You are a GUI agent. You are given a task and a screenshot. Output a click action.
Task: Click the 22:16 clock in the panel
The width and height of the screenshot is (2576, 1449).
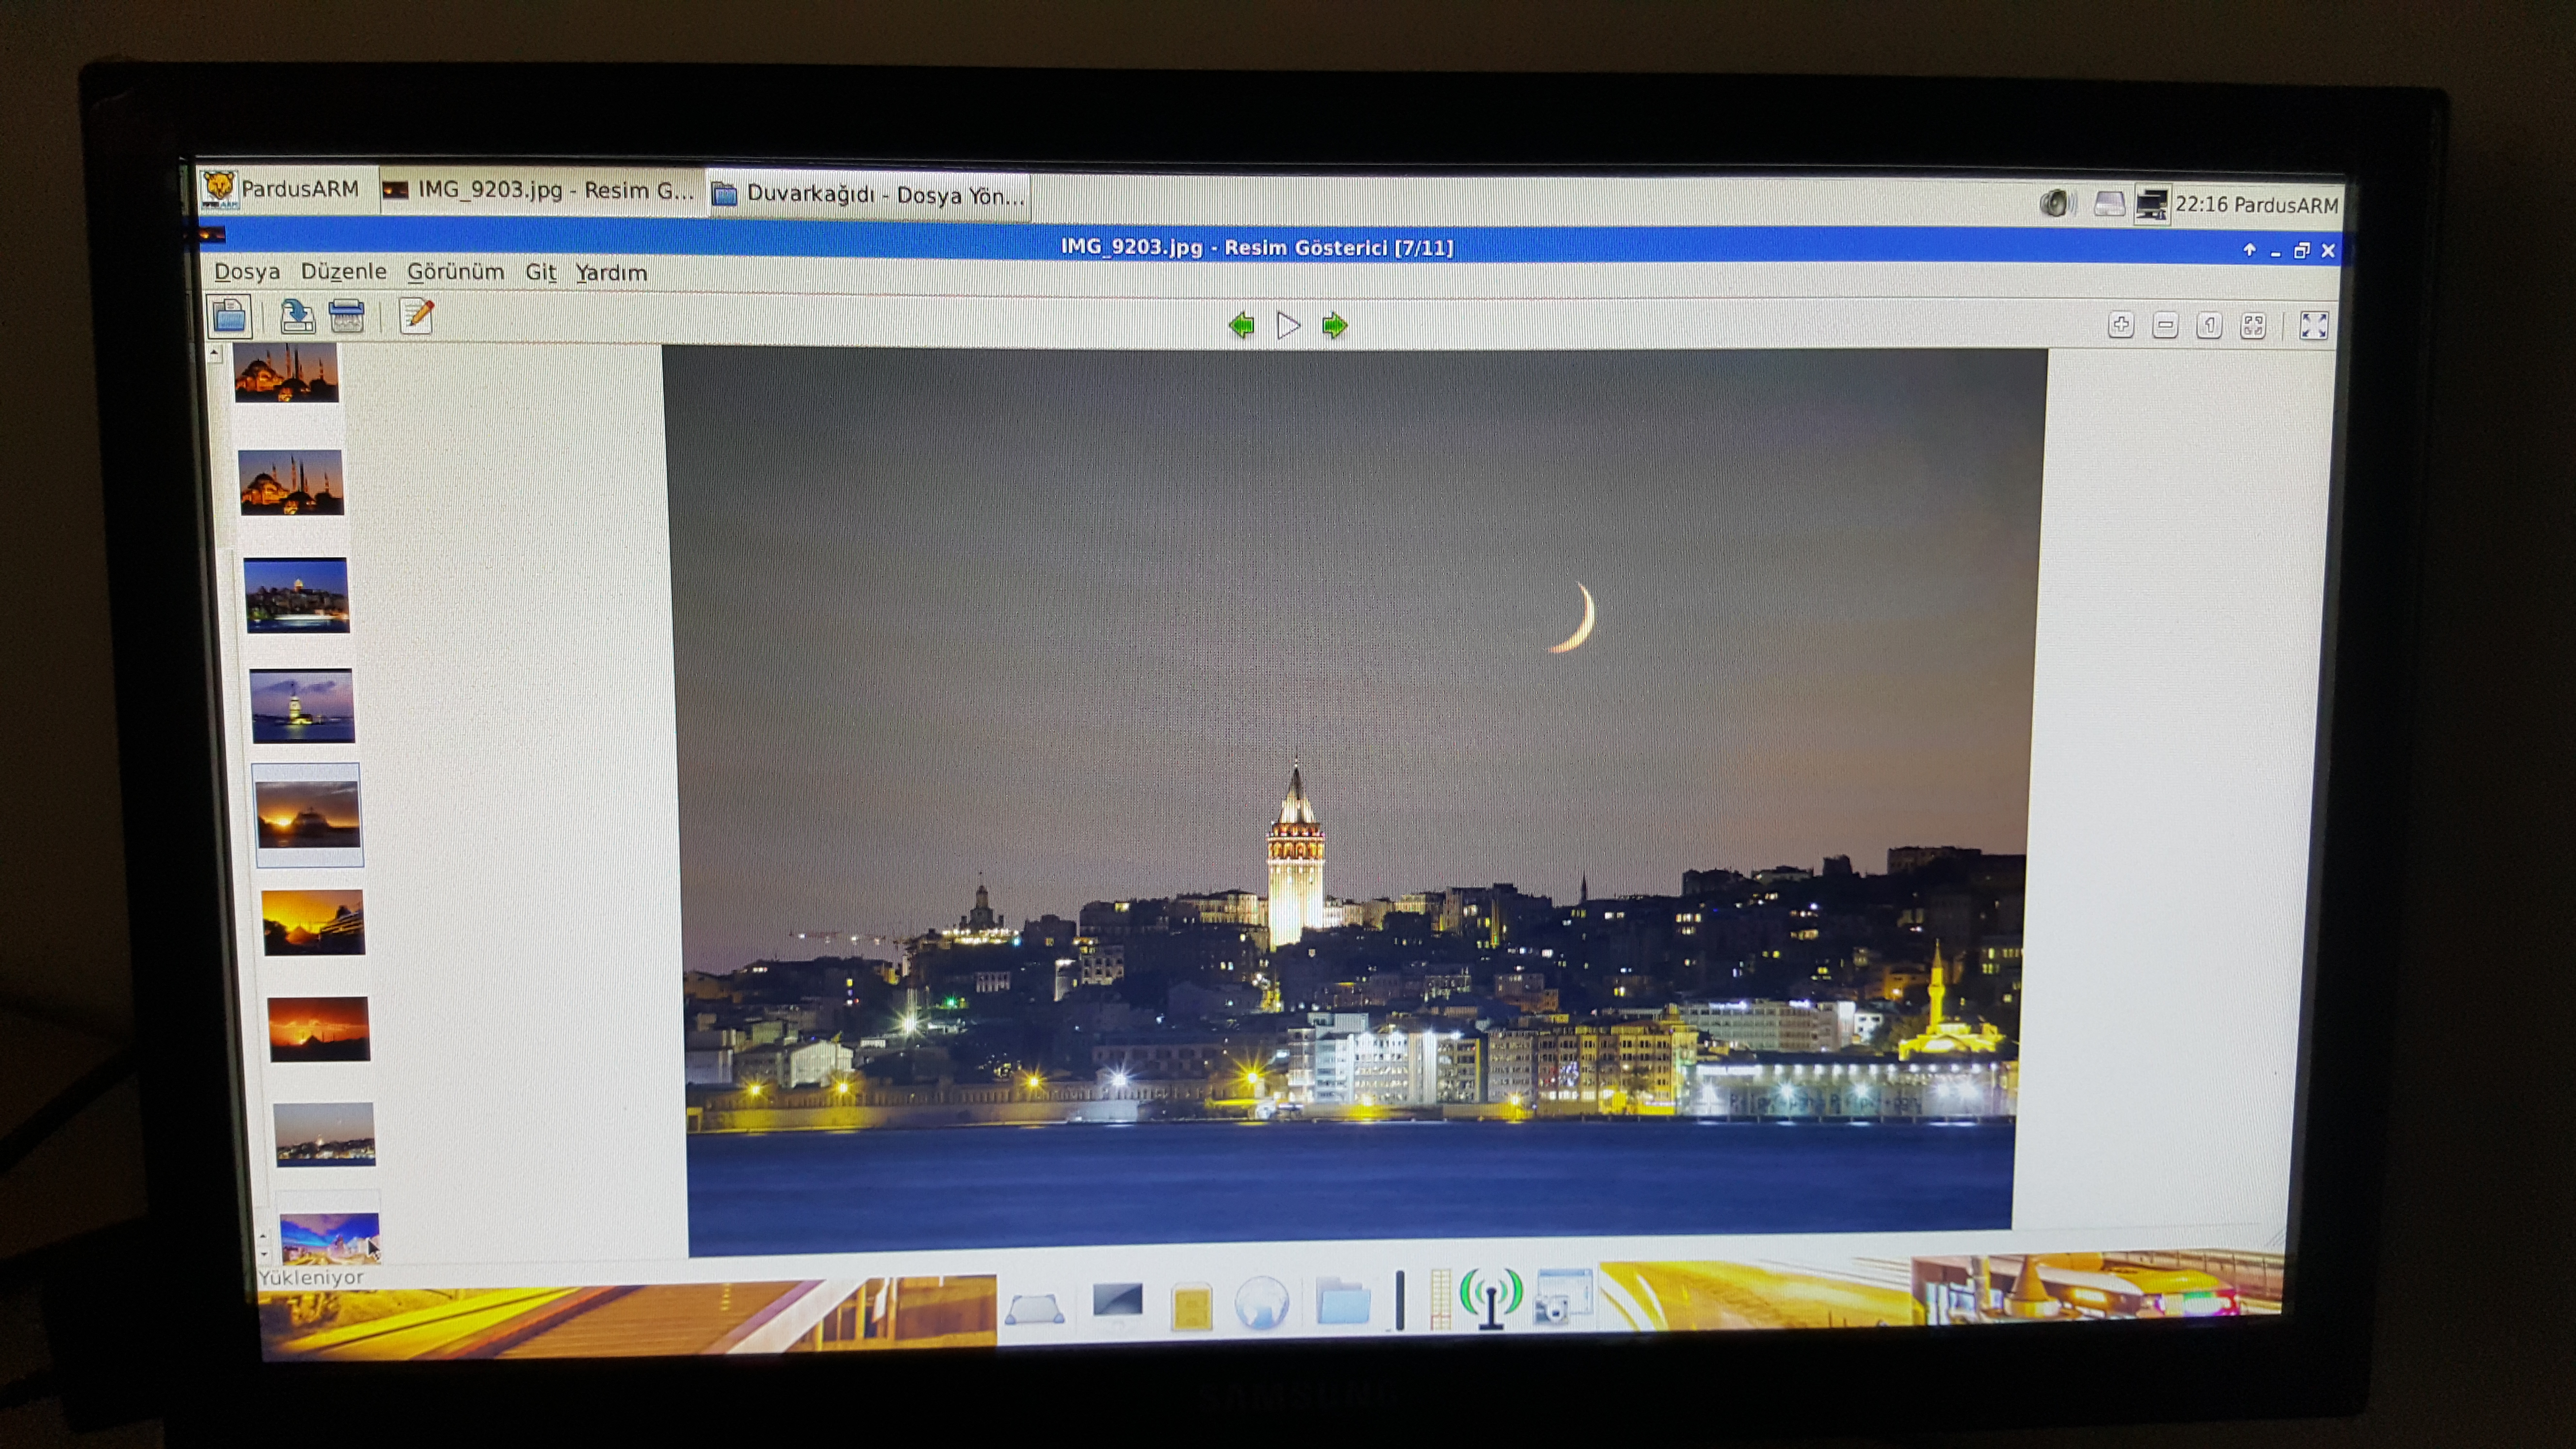pyautogui.click(x=2201, y=204)
